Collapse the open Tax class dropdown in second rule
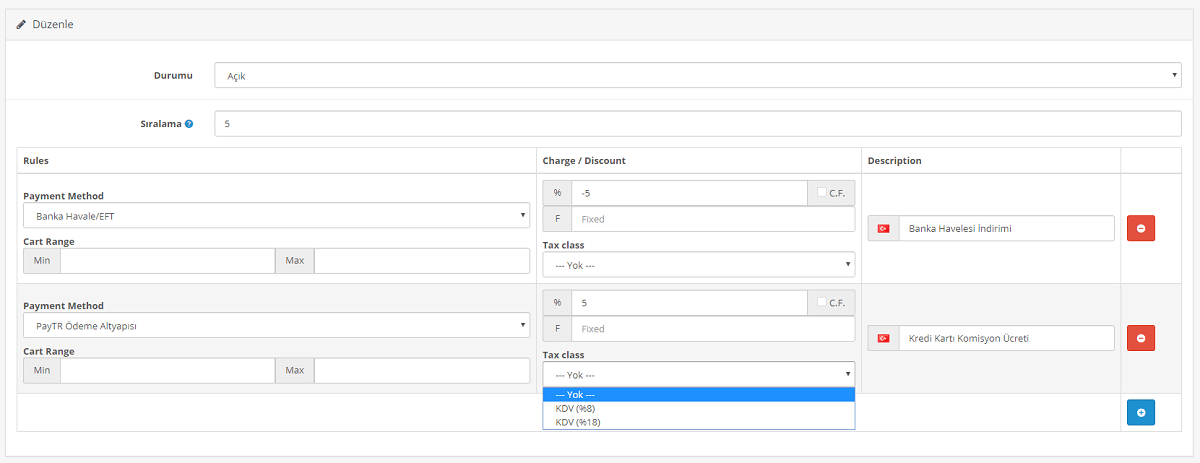Screen dimensions: 1200x463 pyautogui.click(x=699, y=374)
